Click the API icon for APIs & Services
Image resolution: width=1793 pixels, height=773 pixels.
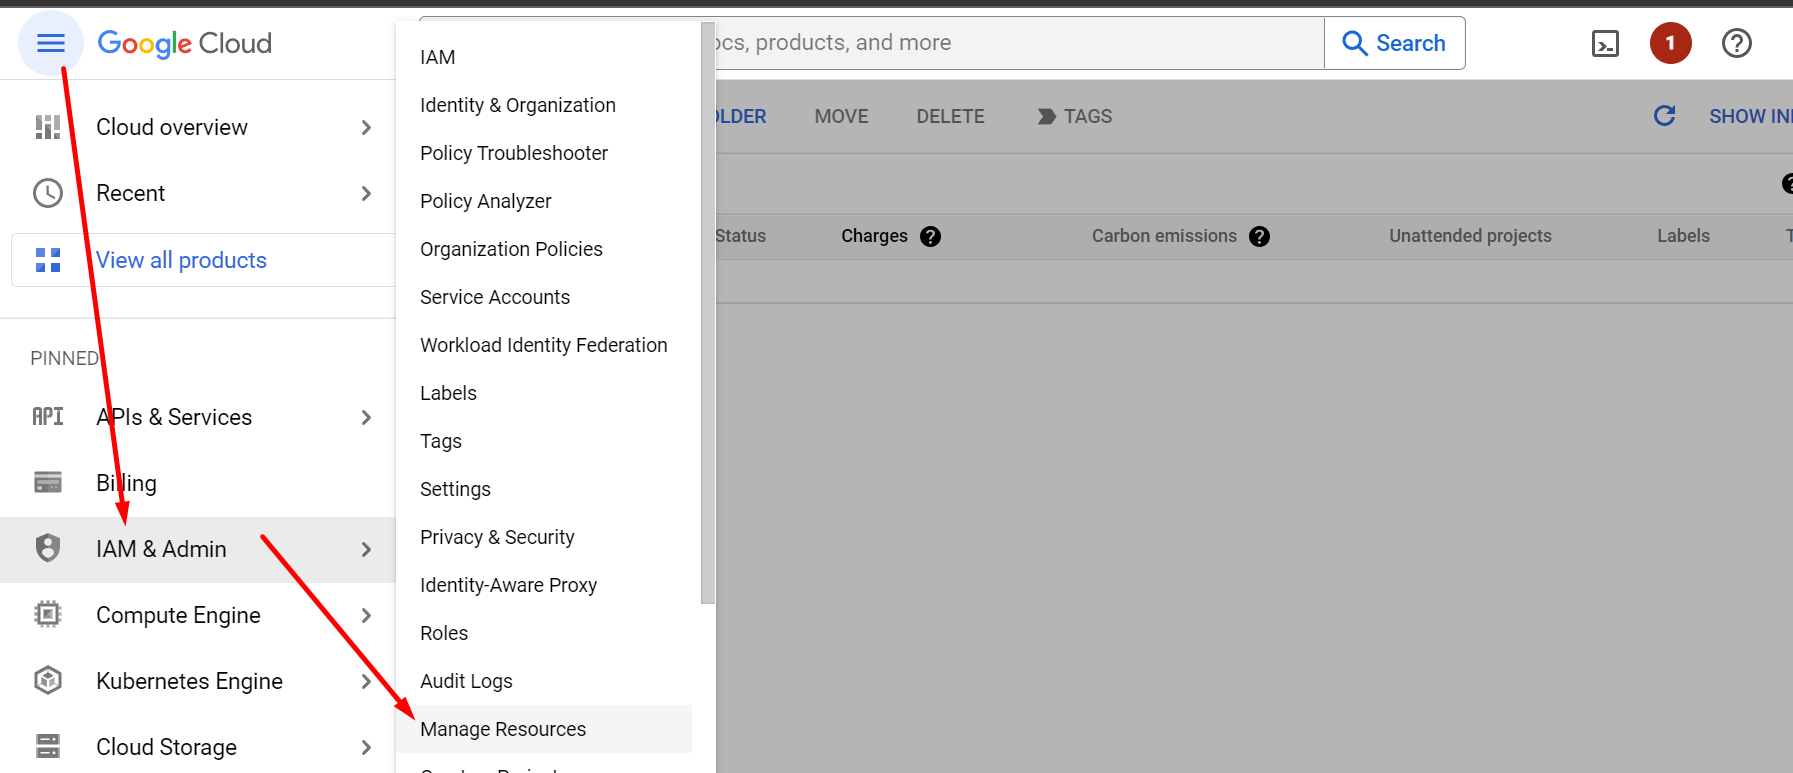48,417
